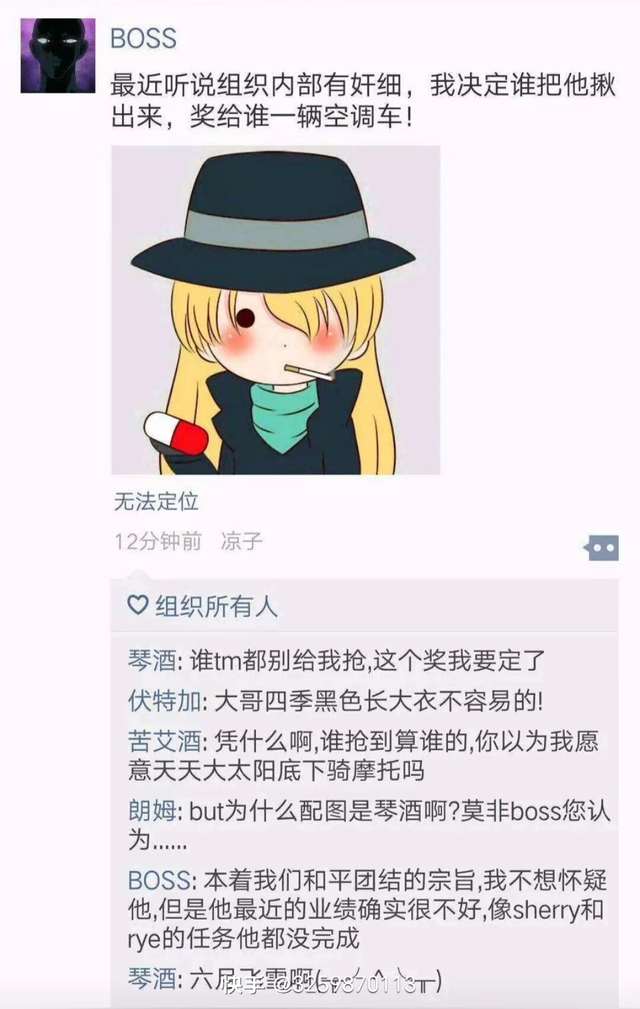Reply to 苦艾酒's motorcycle comment
This screenshot has height=1009, width=640.
click(x=363, y=755)
